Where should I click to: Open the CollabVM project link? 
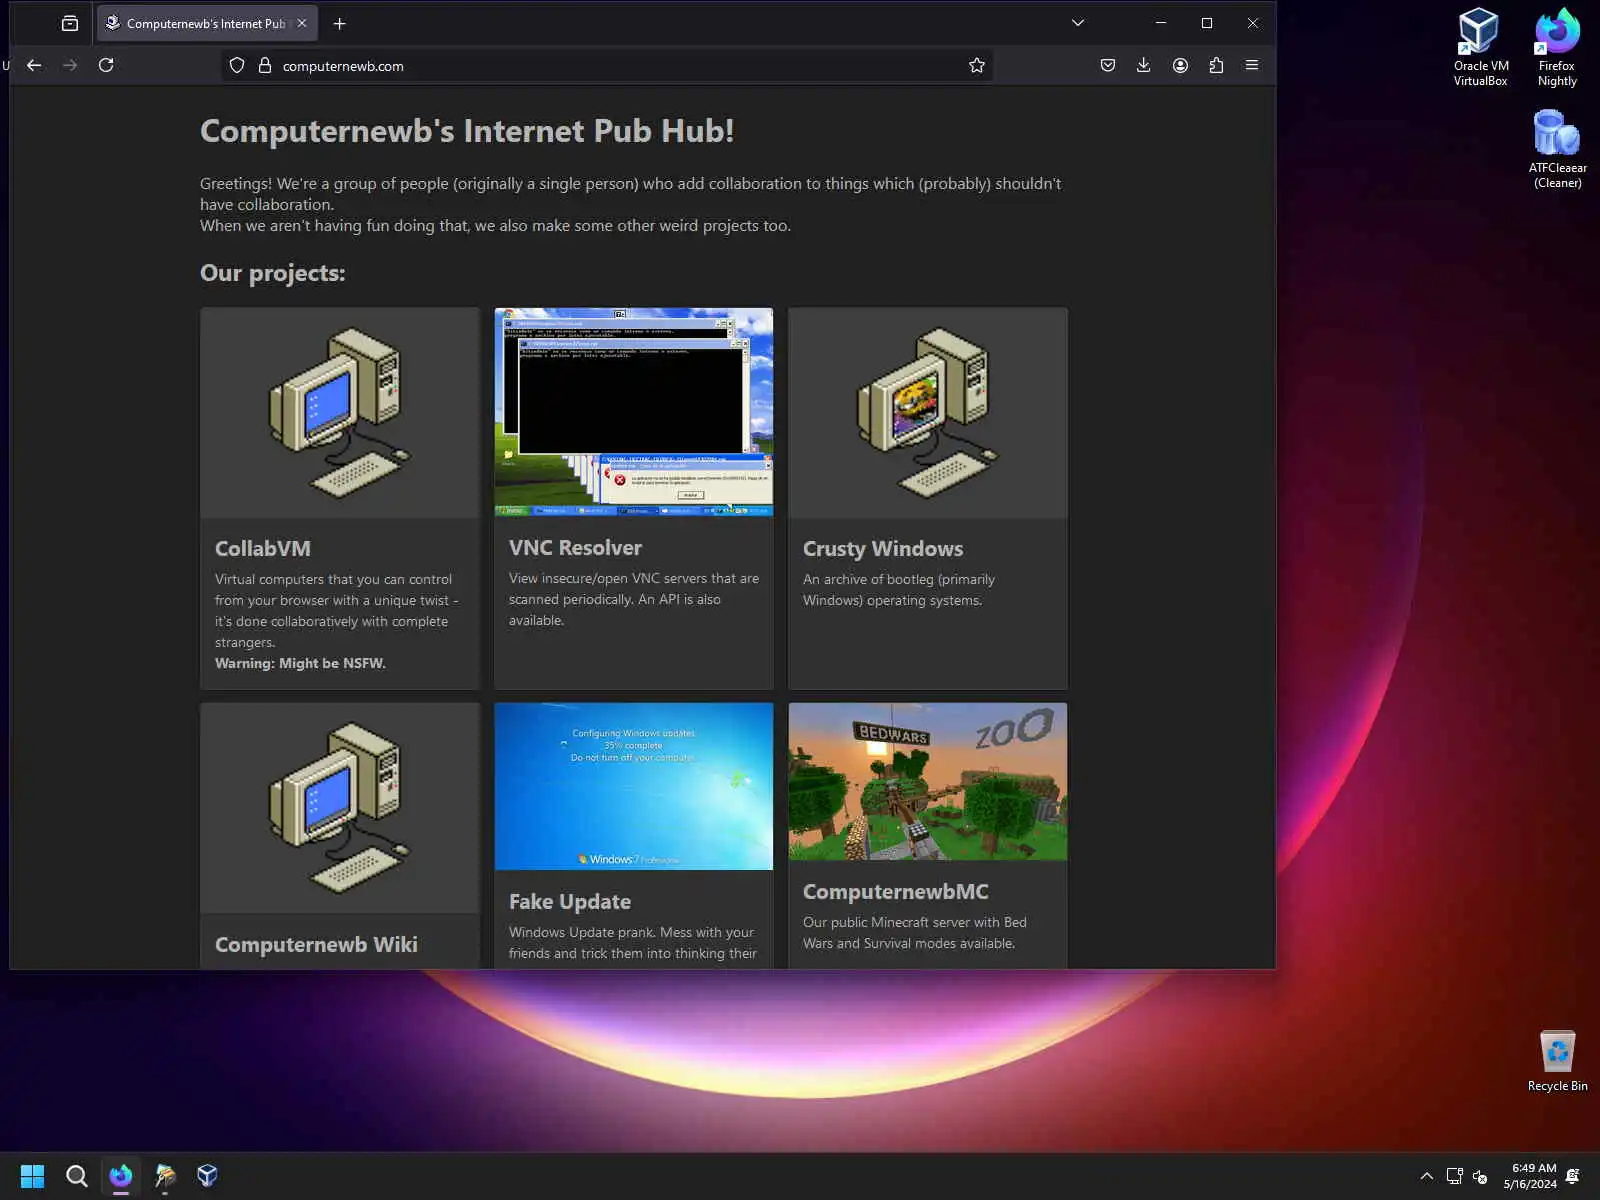pyautogui.click(x=263, y=548)
